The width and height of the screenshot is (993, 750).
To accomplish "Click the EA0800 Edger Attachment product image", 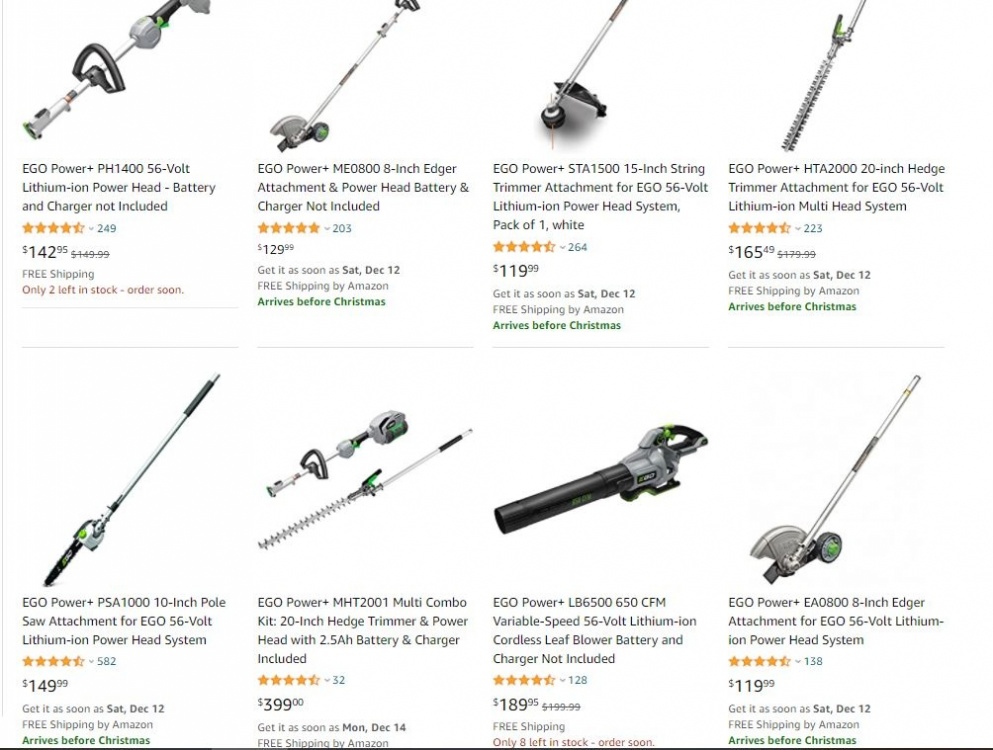I will [x=835, y=480].
